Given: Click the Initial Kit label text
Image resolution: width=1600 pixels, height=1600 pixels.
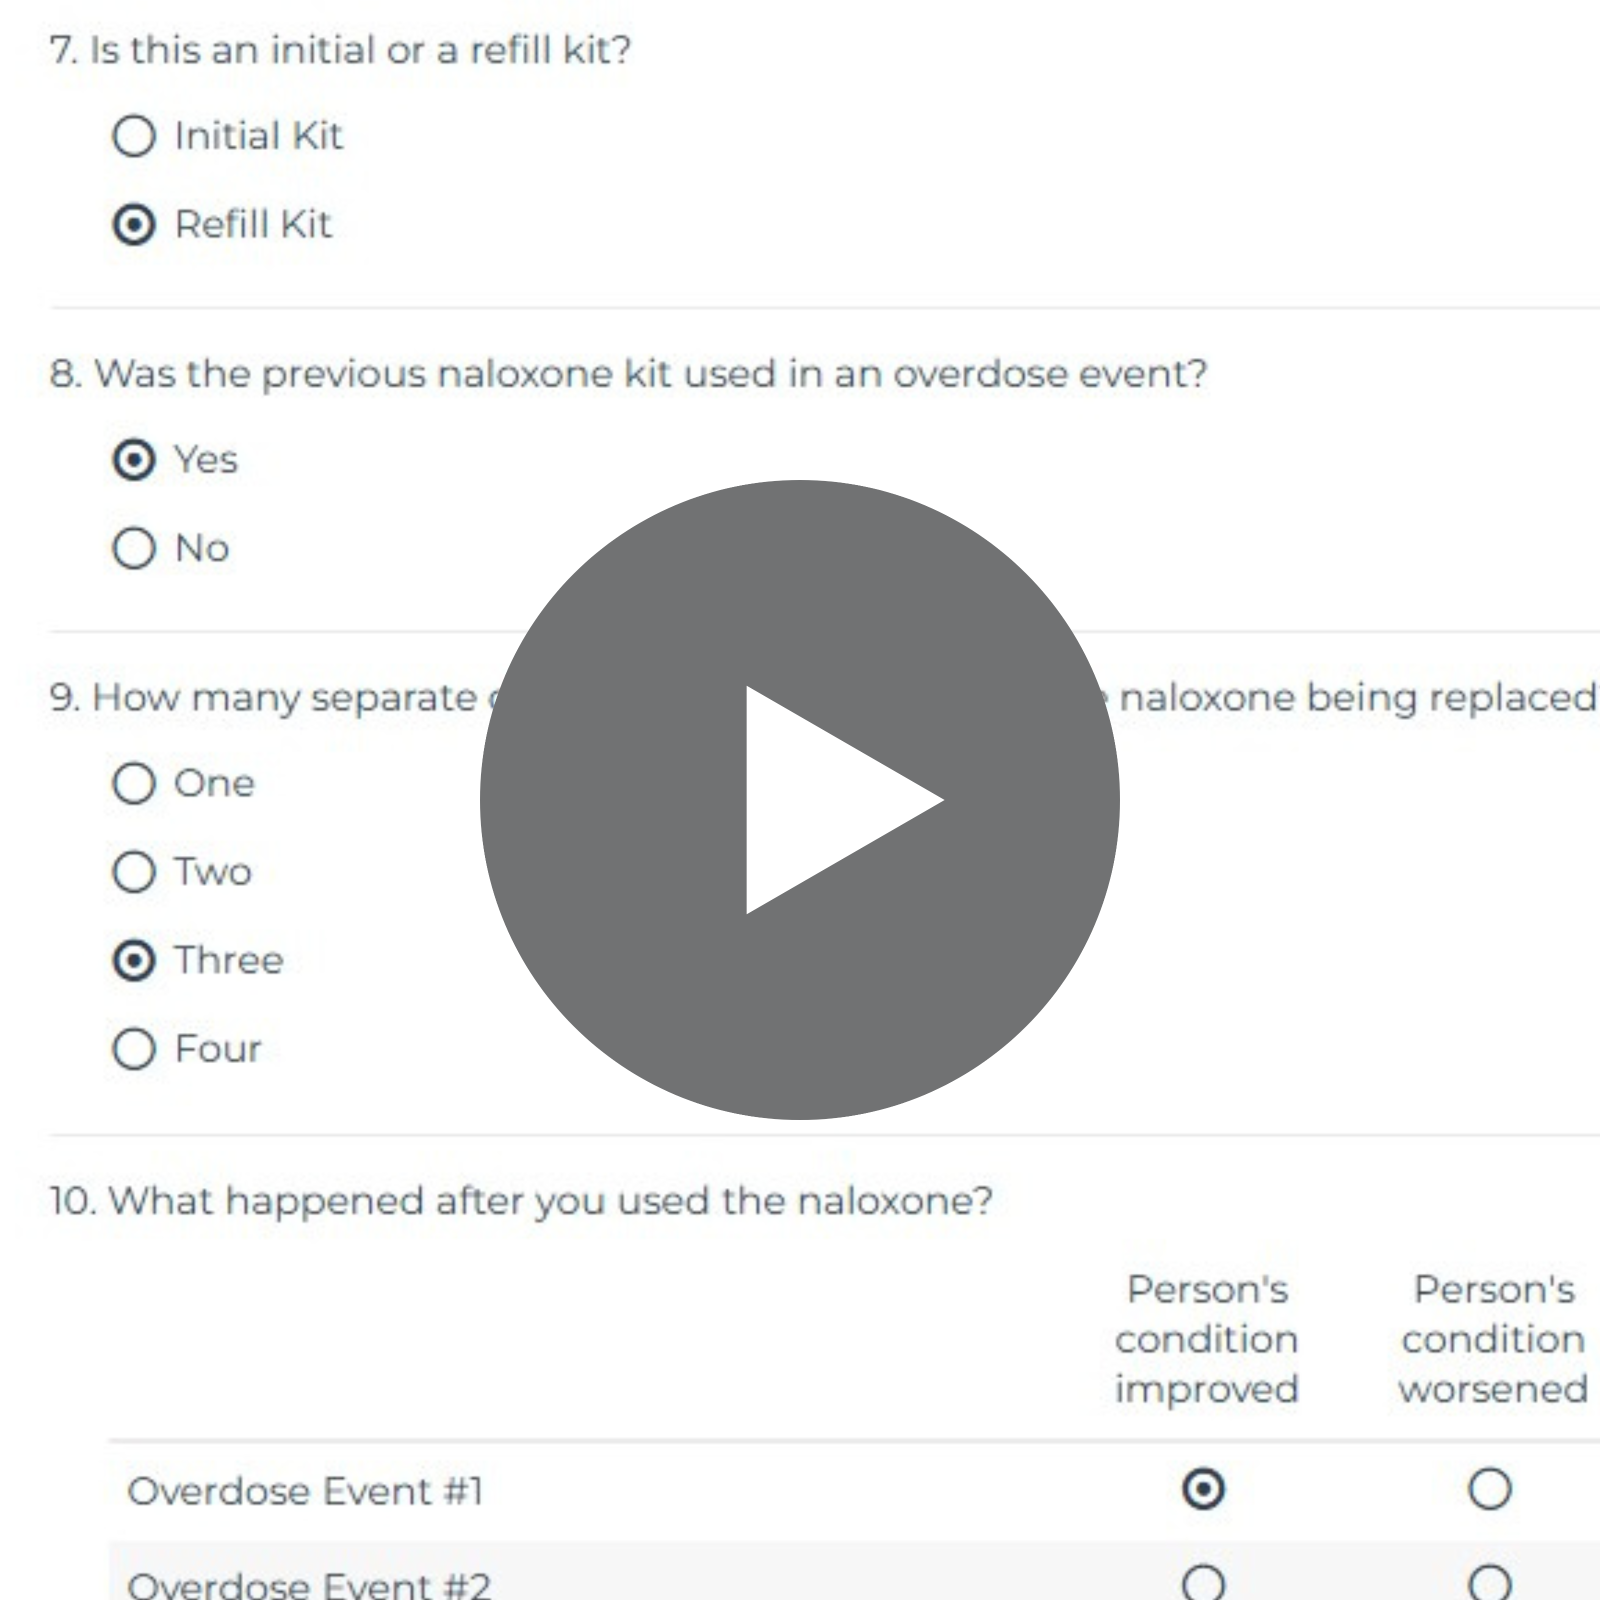Looking at the screenshot, I should pyautogui.click(x=258, y=136).
